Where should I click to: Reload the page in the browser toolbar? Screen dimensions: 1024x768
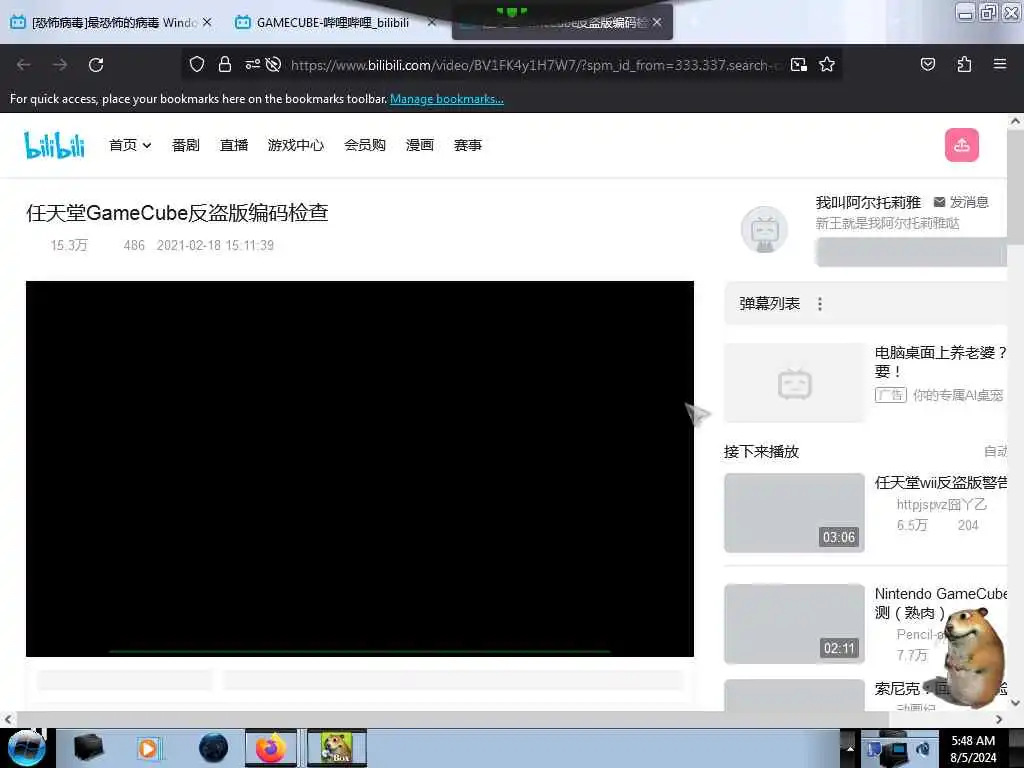[x=96, y=65]
